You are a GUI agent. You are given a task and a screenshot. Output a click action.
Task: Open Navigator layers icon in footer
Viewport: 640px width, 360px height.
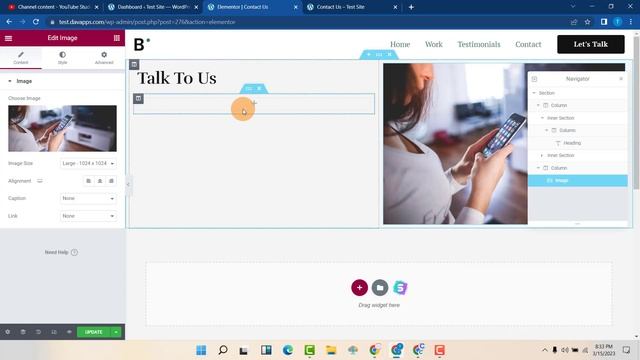click(x=23, y=332)
